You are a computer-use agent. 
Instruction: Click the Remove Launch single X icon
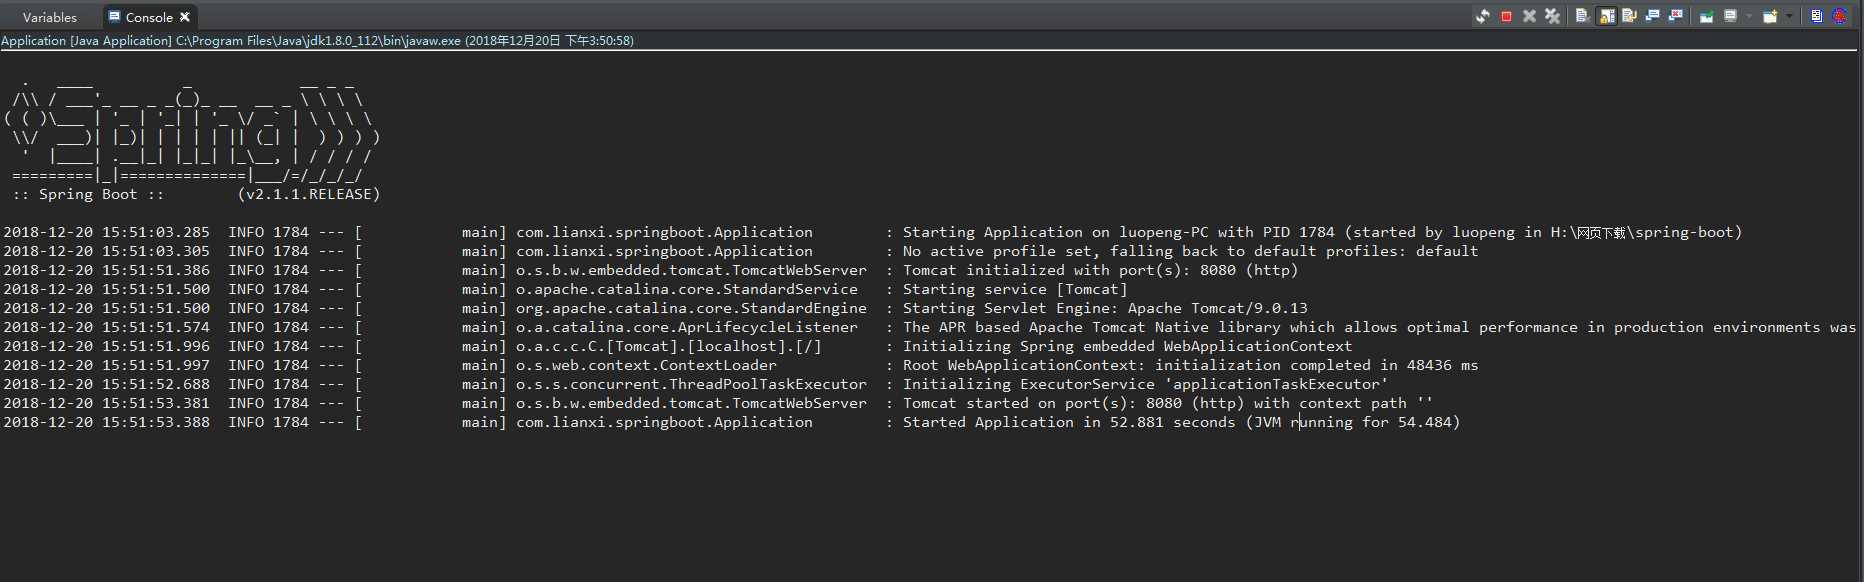click(x=1529, y=16)
